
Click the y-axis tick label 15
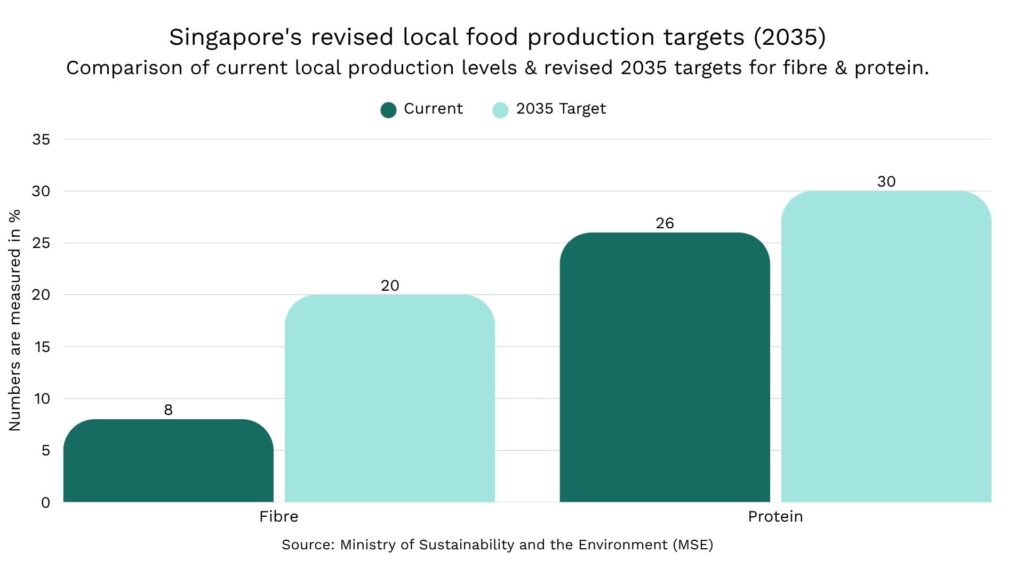click(42, 347)
